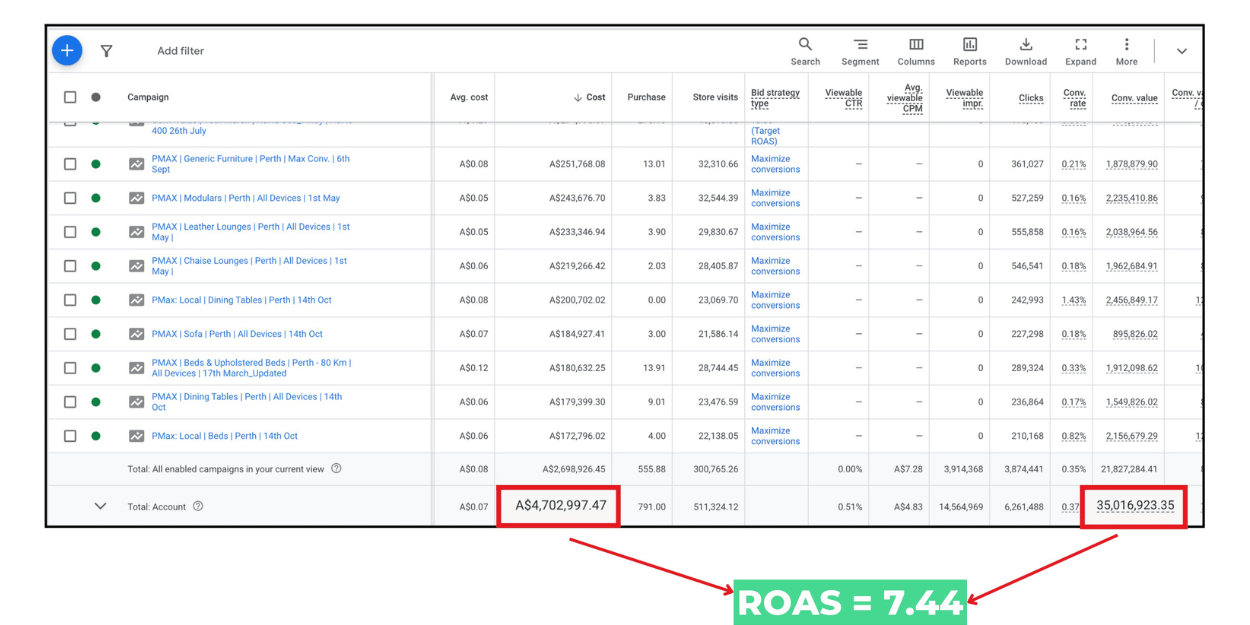Open Search in the table toolbar

[805, 51]
